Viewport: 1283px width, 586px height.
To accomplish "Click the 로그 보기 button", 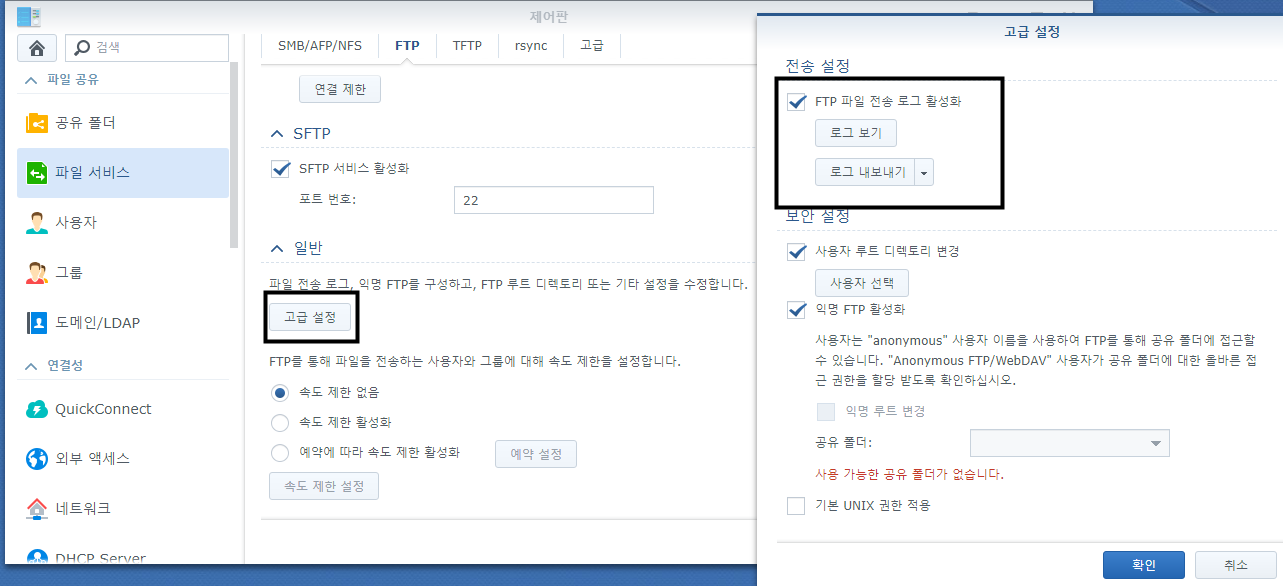I will click(x=856, y=133).
